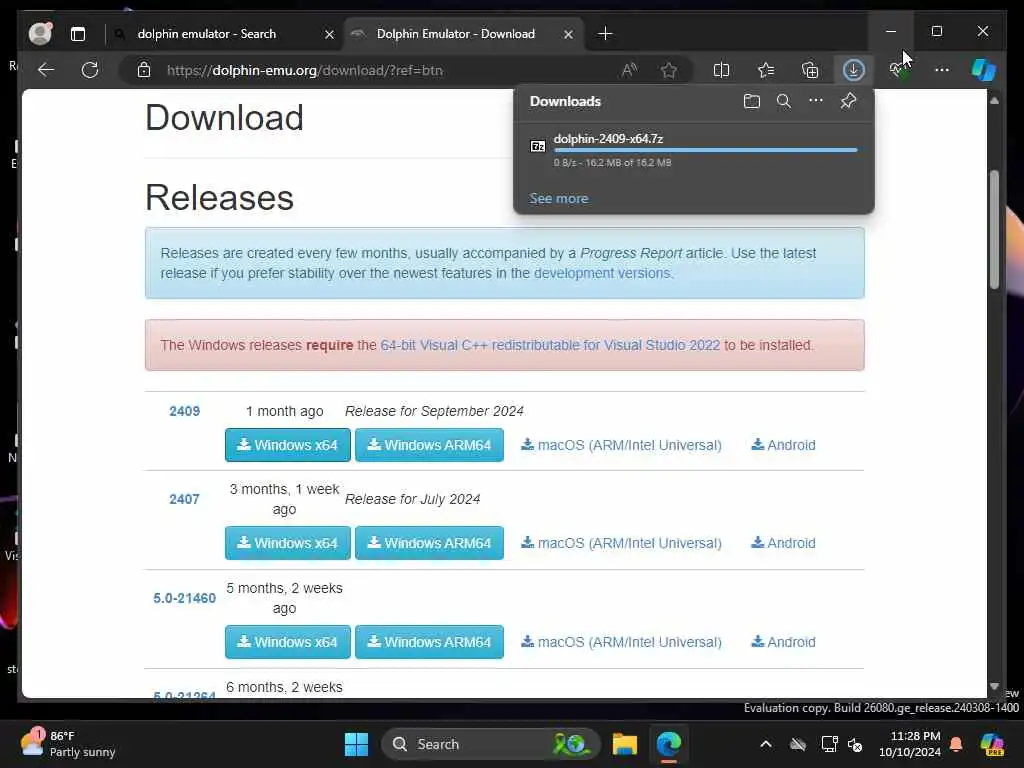Close the dolphin emulator - Search tab

pos(330,34)
